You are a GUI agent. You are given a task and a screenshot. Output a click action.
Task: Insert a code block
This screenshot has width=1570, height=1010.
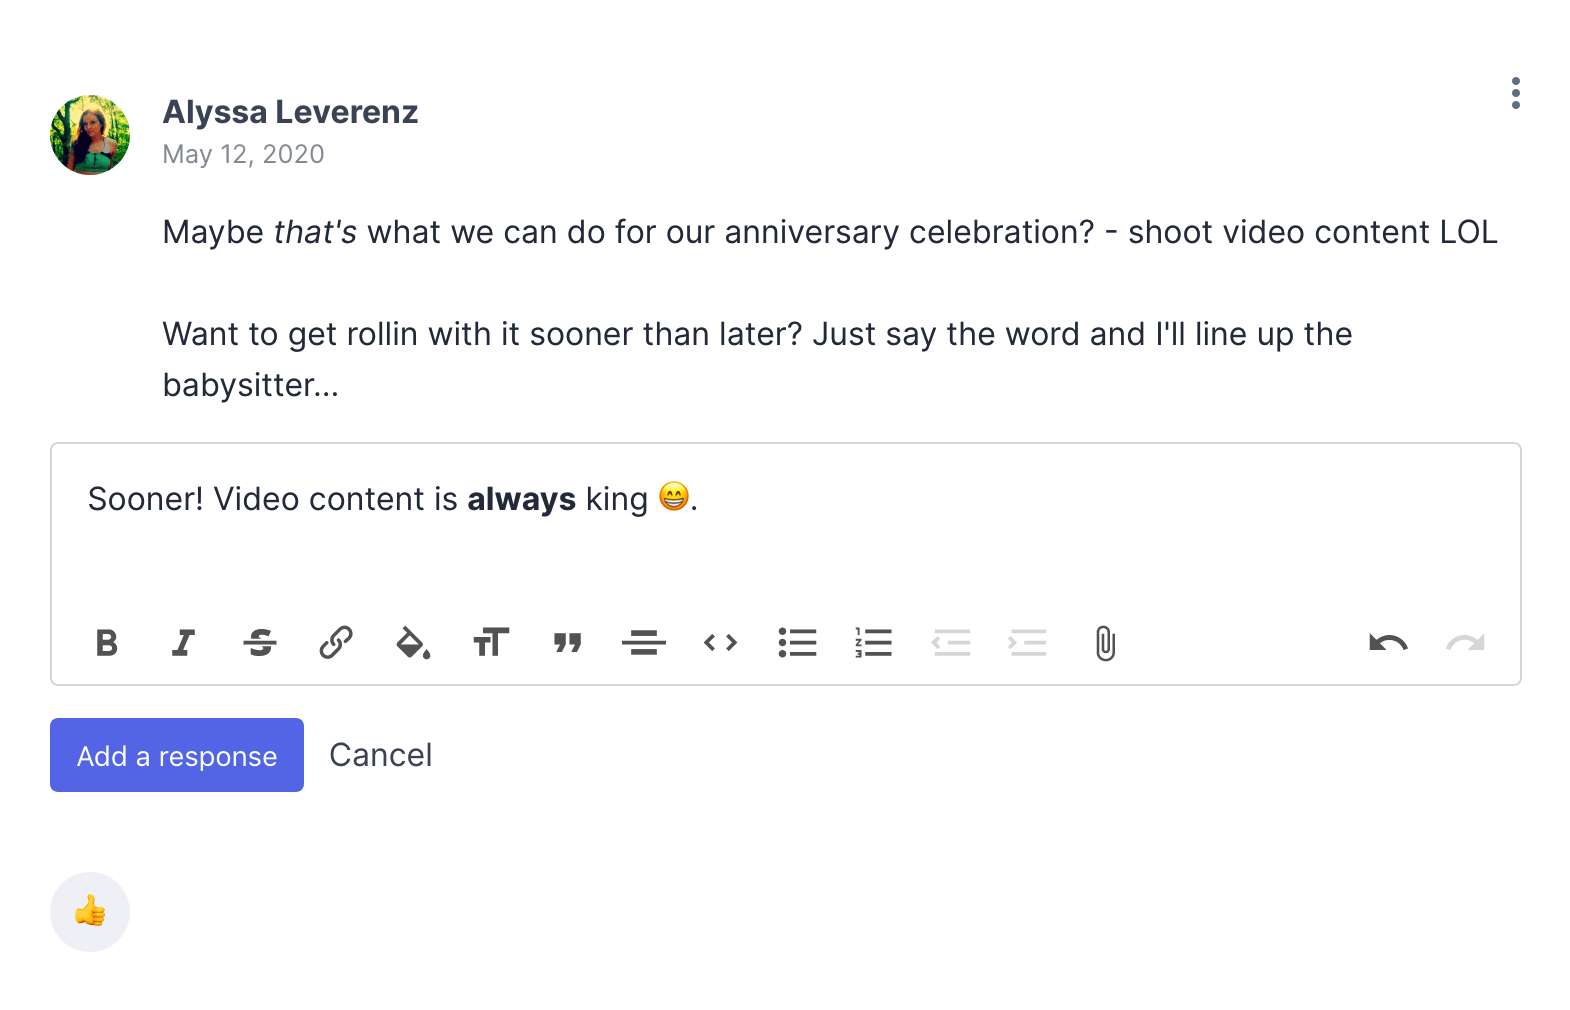point(720,642)
